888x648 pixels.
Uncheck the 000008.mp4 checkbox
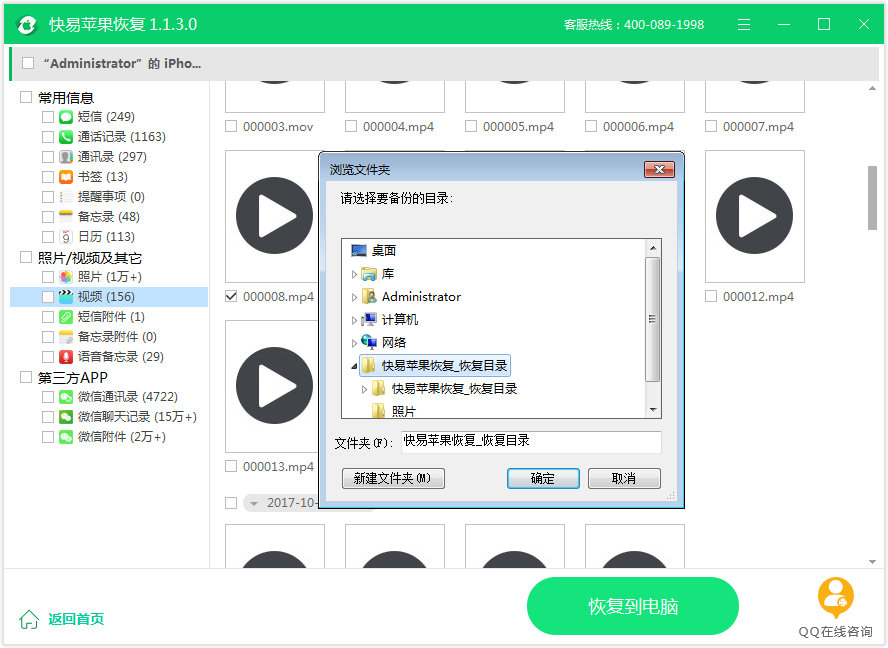point(231,296)
